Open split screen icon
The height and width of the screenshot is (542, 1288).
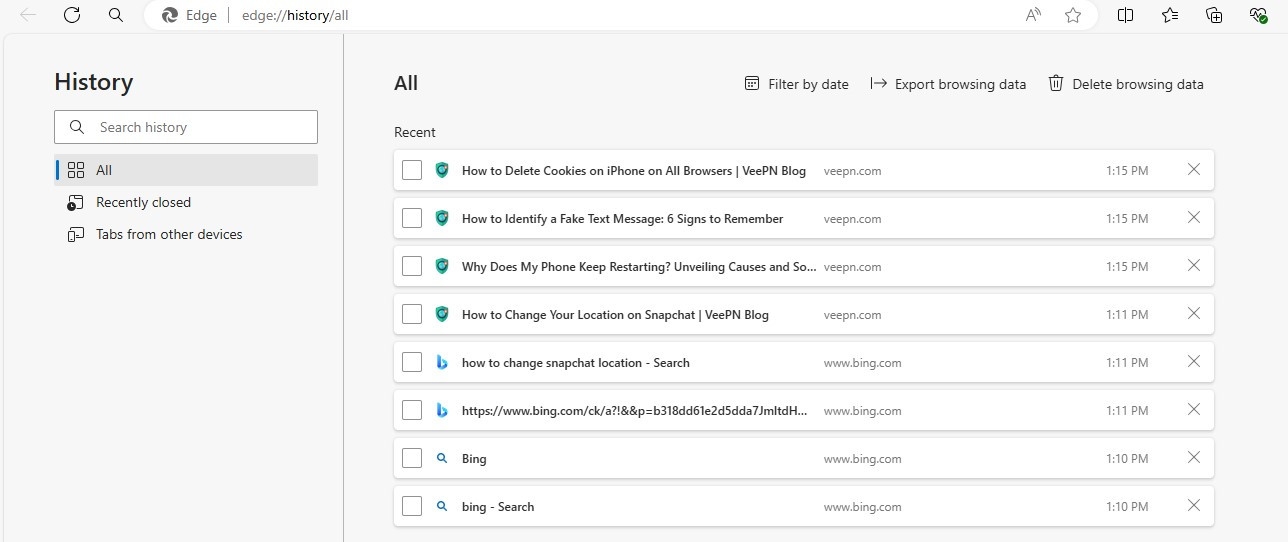[x=1125, y=15]
